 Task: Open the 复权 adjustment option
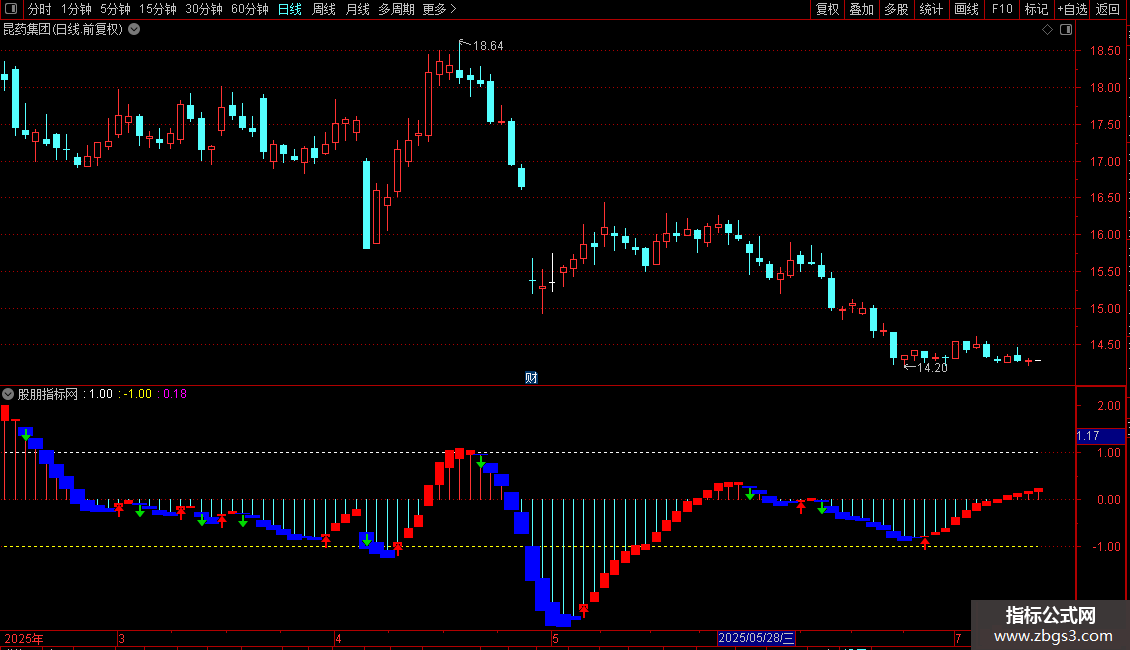tap(827, 9)
